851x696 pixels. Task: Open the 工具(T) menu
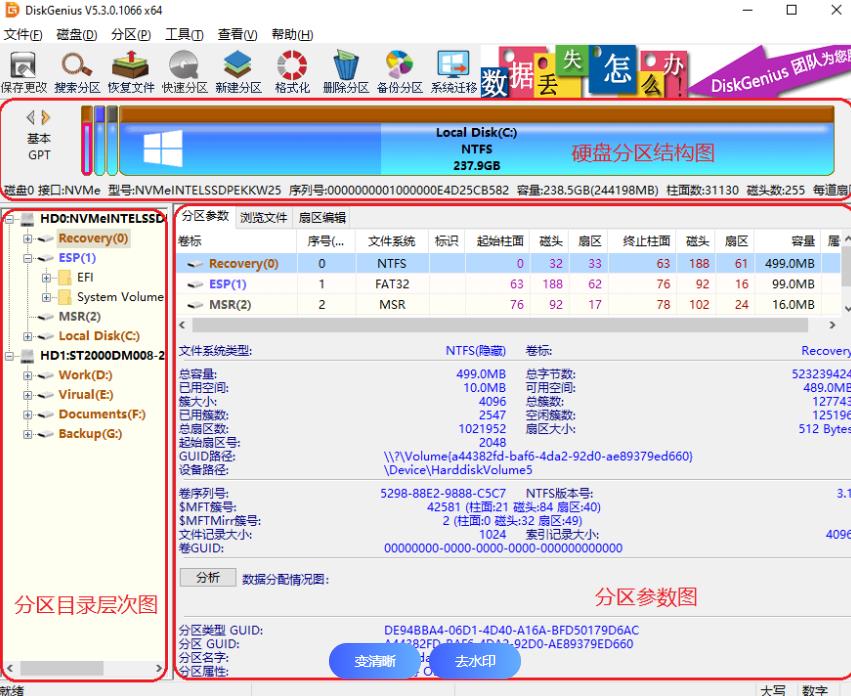[184, 35]
